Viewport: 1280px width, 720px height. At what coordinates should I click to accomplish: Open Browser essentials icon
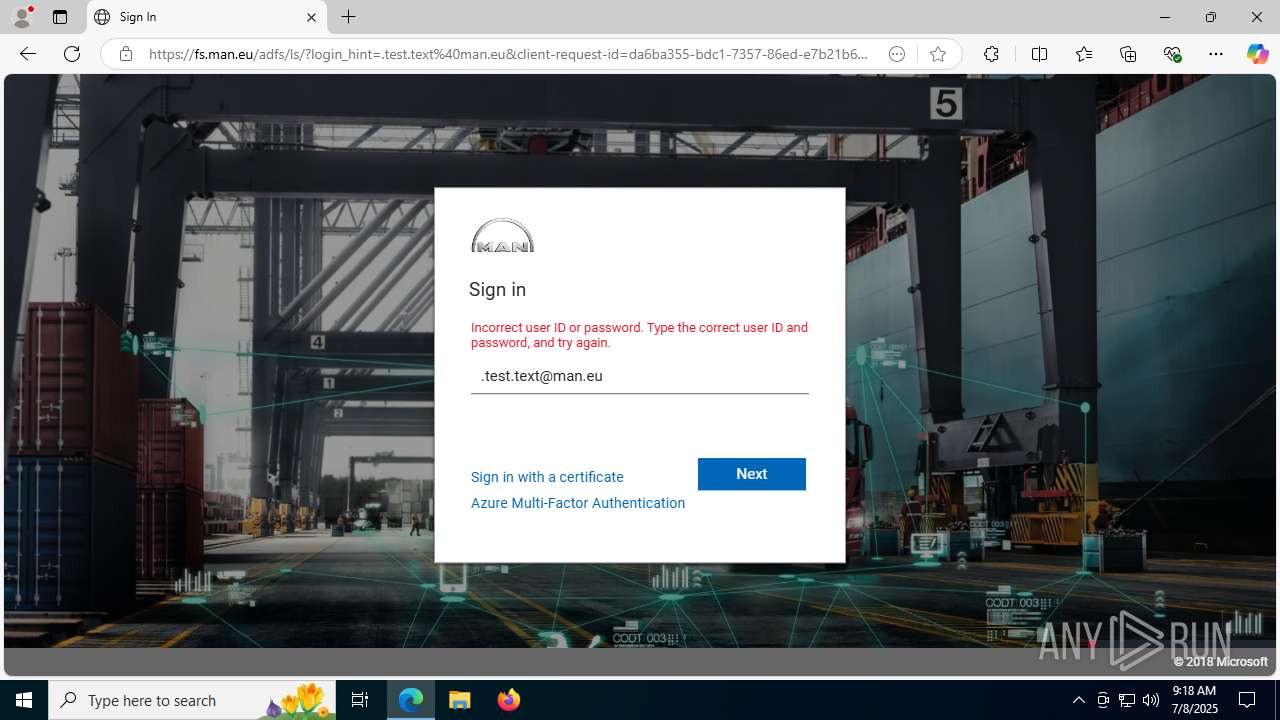point(1172,54)
